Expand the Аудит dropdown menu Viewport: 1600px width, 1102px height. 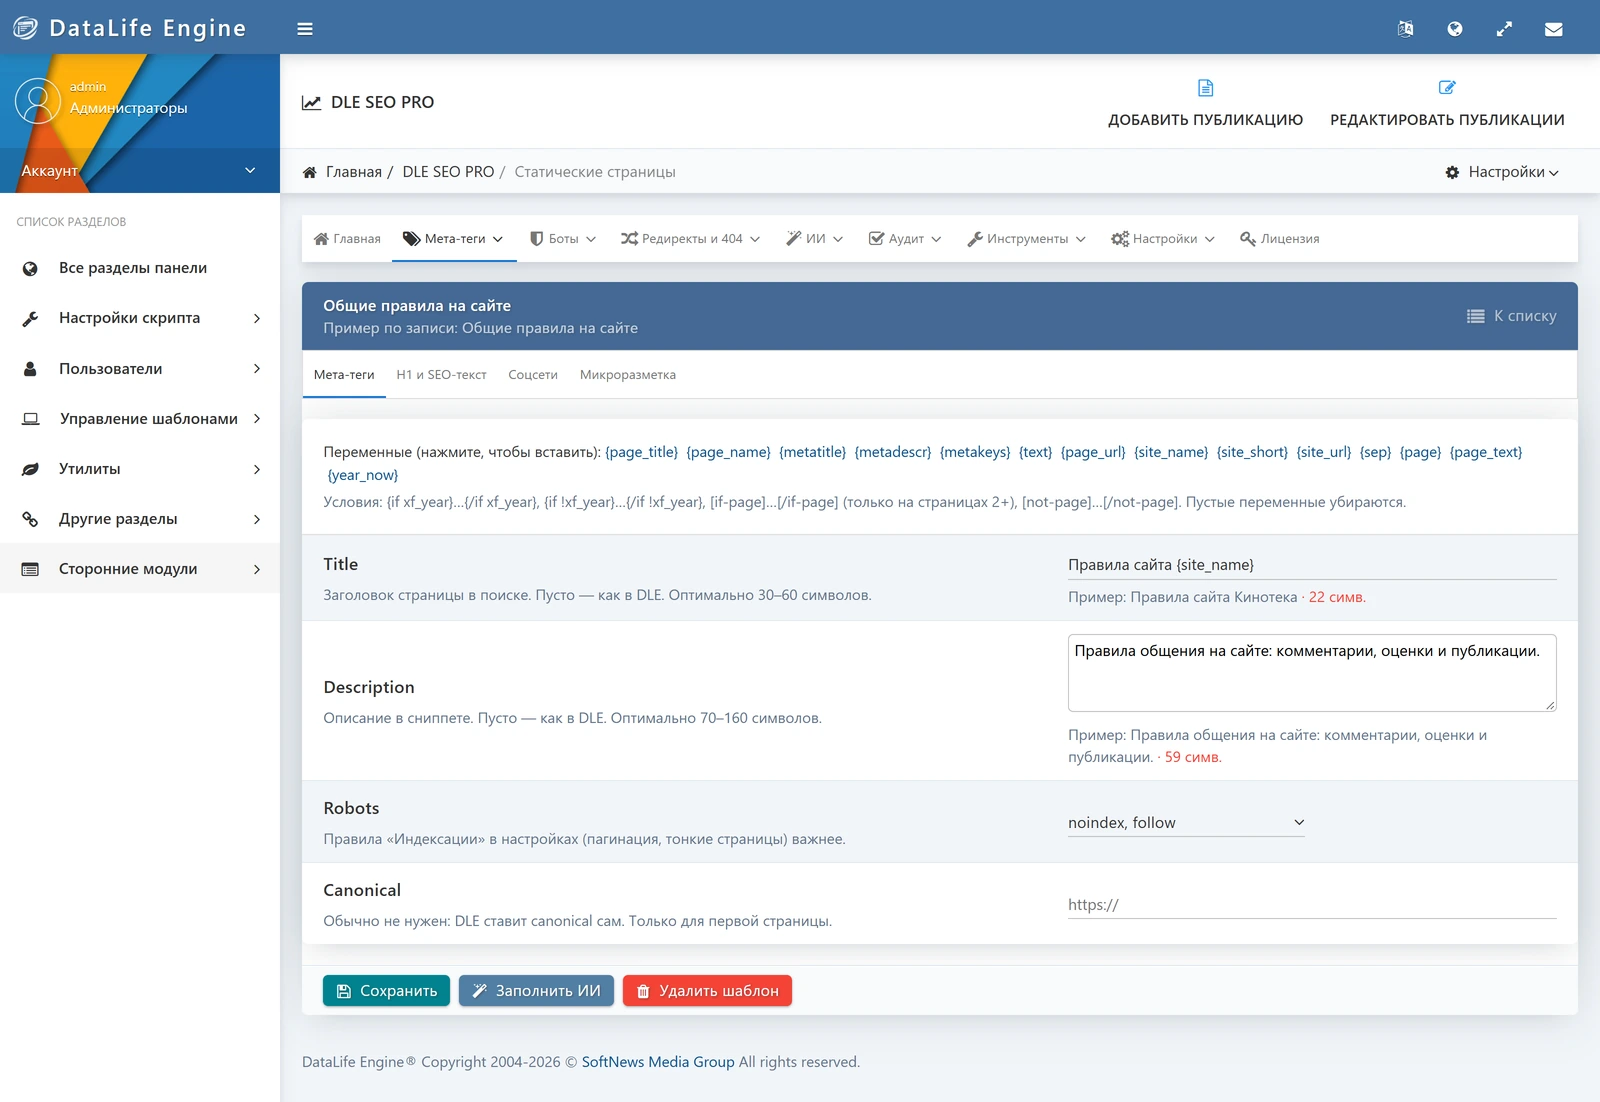(x=905, y=239)
